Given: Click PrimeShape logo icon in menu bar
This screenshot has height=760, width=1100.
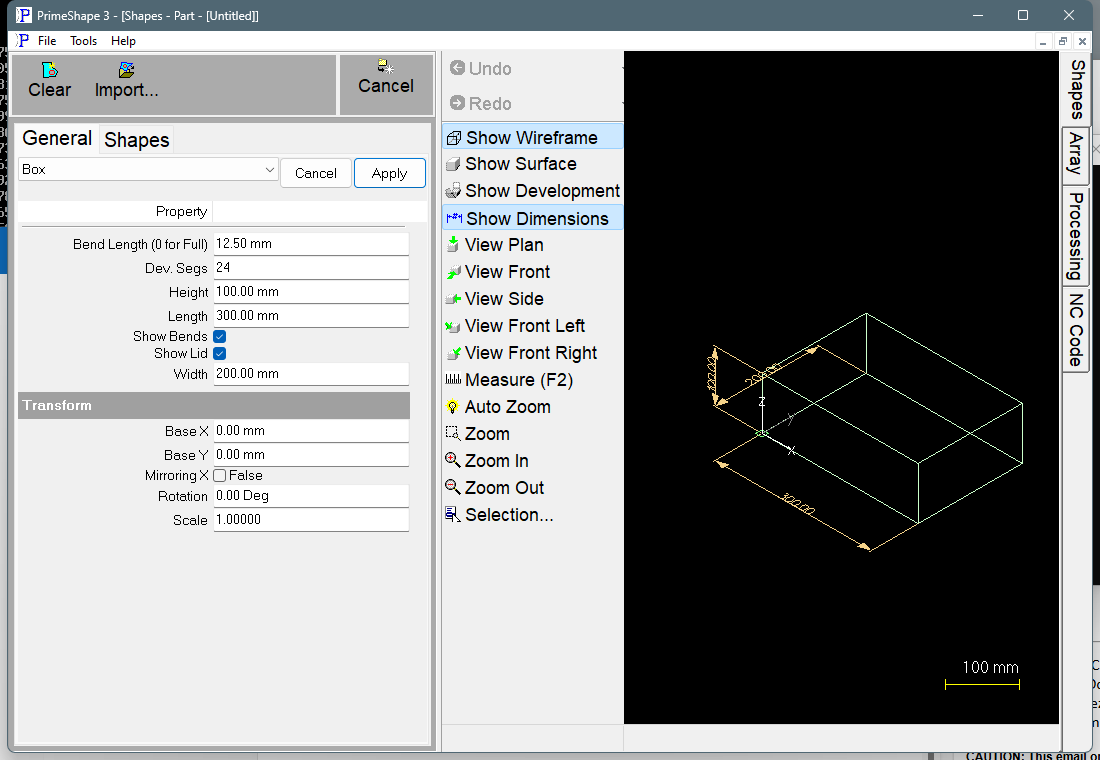Looking at the screenshot, I should tap(22, 40).
